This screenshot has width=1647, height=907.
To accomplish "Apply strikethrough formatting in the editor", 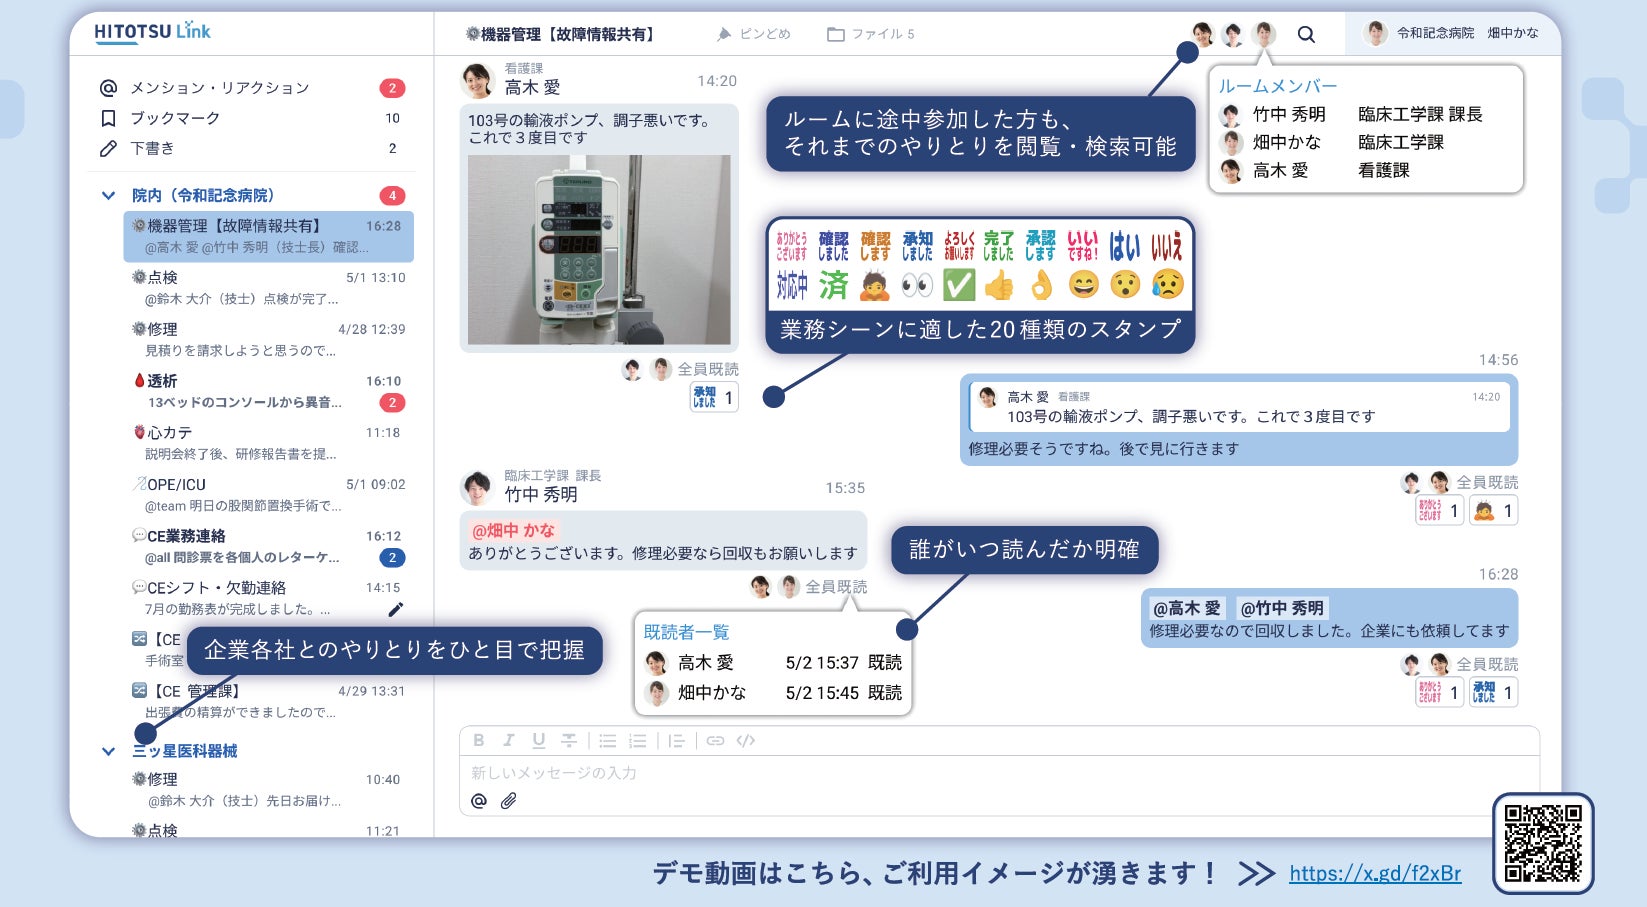I will coord(569,740).
